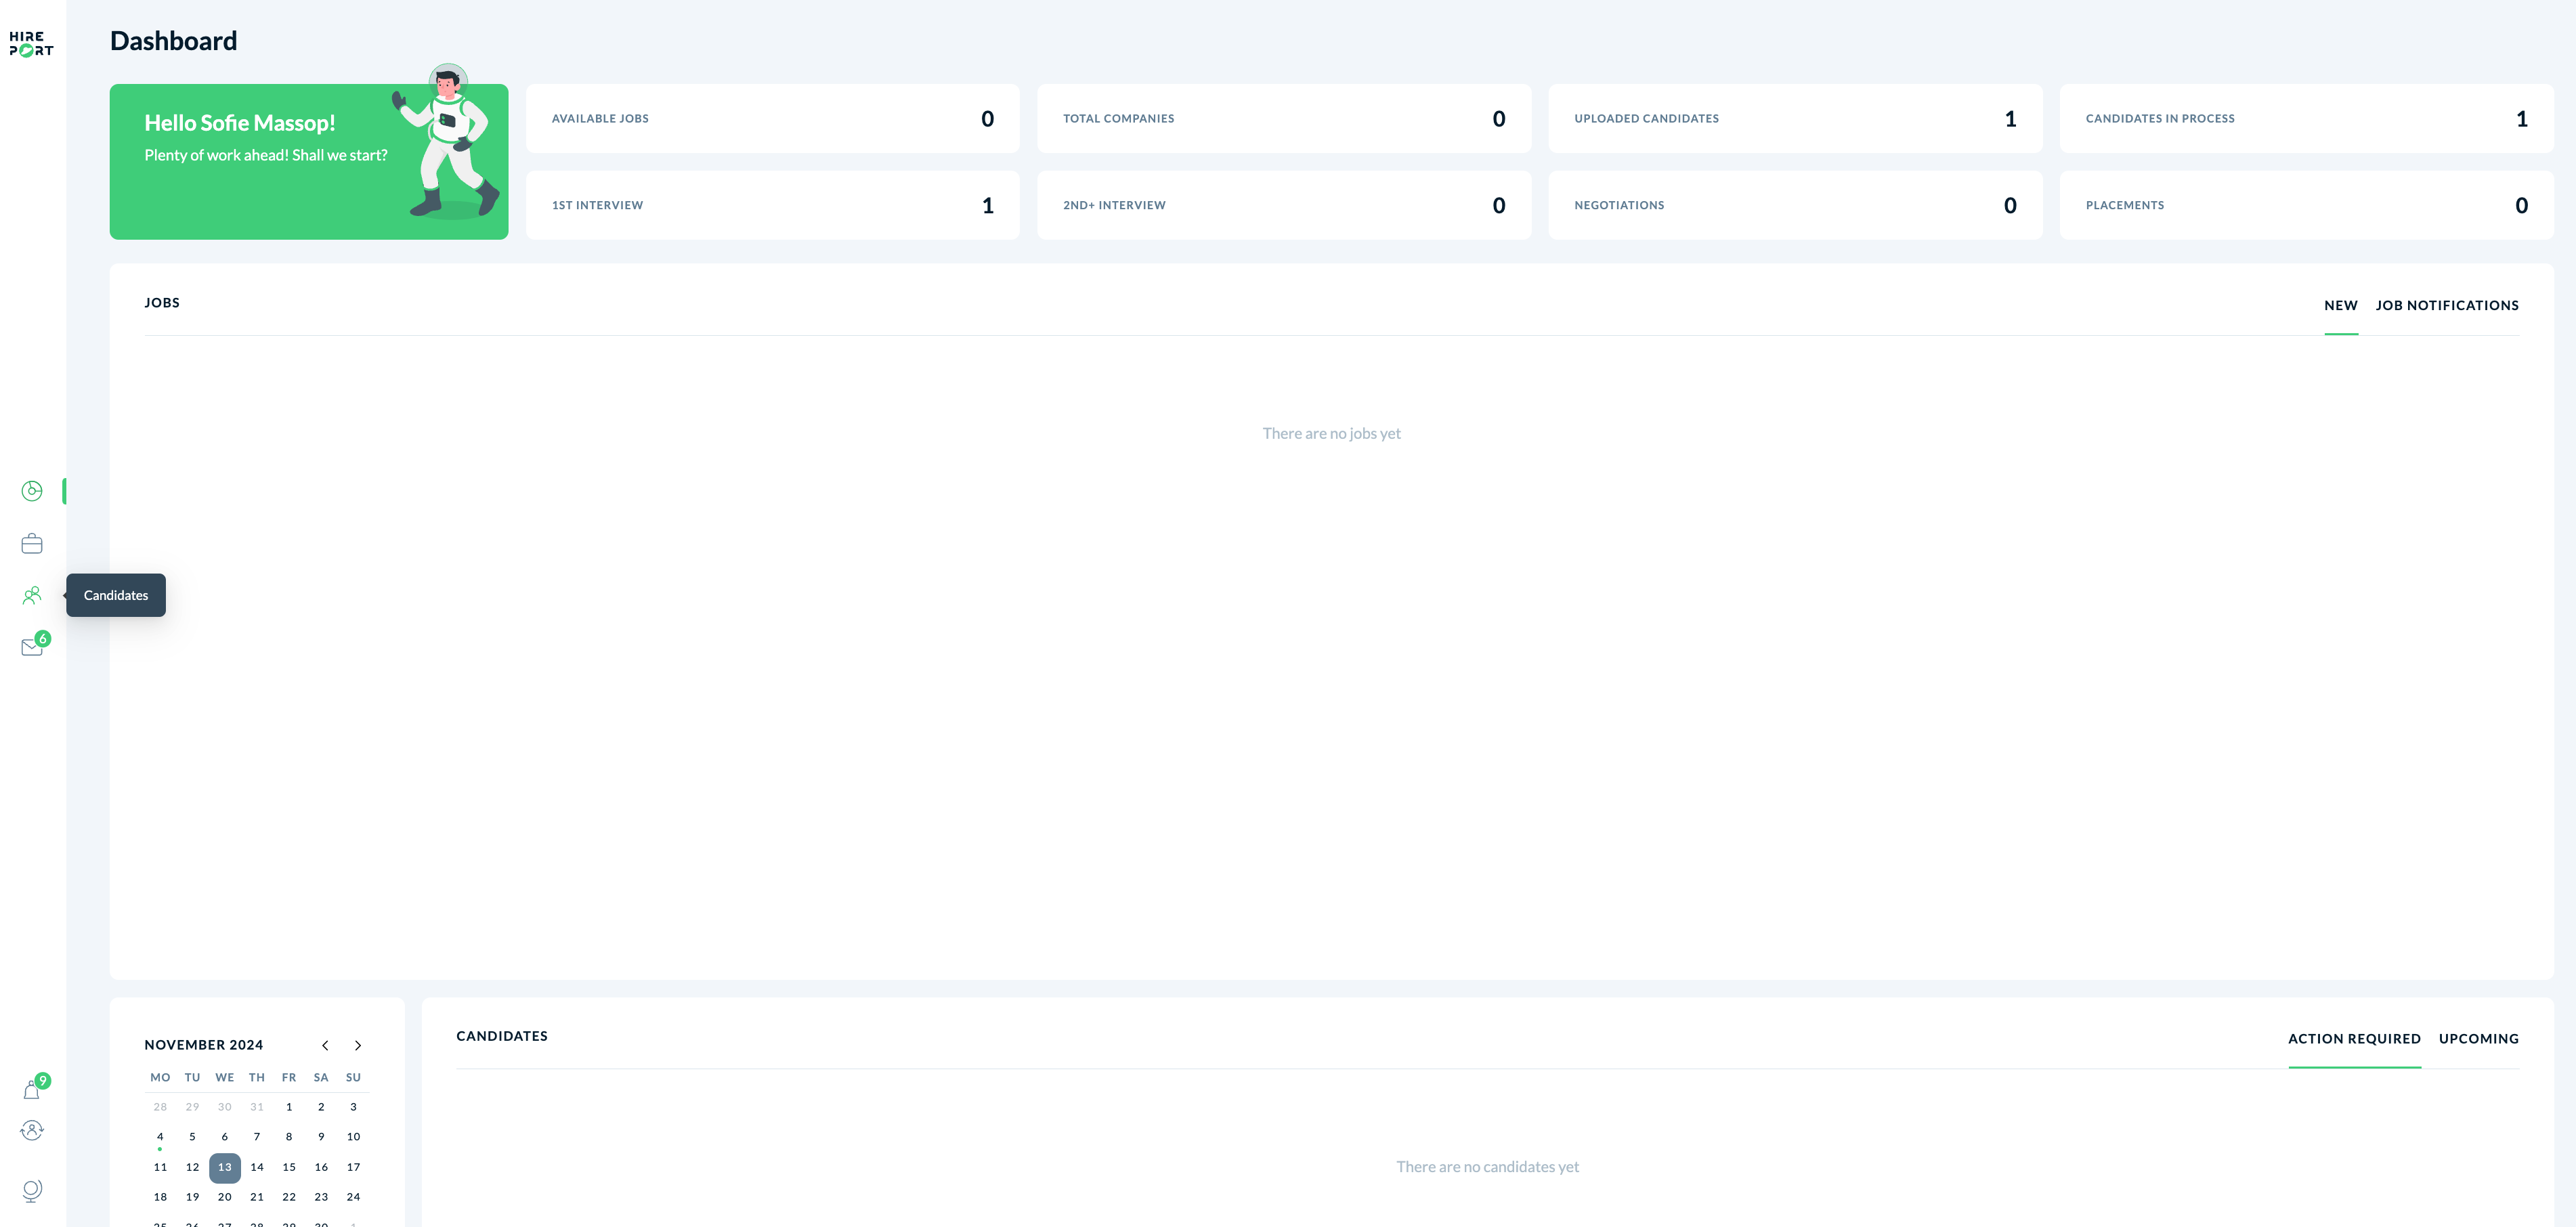Select November 13 in calendar
Viewport: 2576px width, 1227px height.
(x=225, y=1167)
